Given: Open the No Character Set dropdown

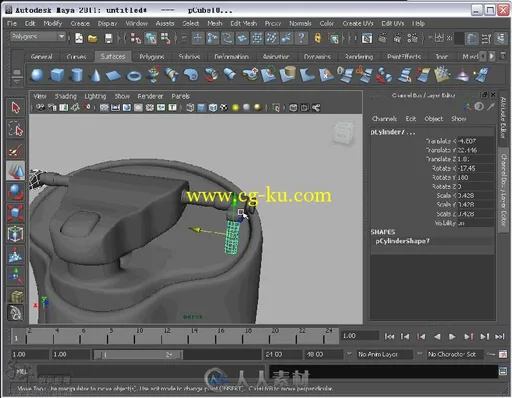Looking at the screenshot, I should [x=455, y=354].
